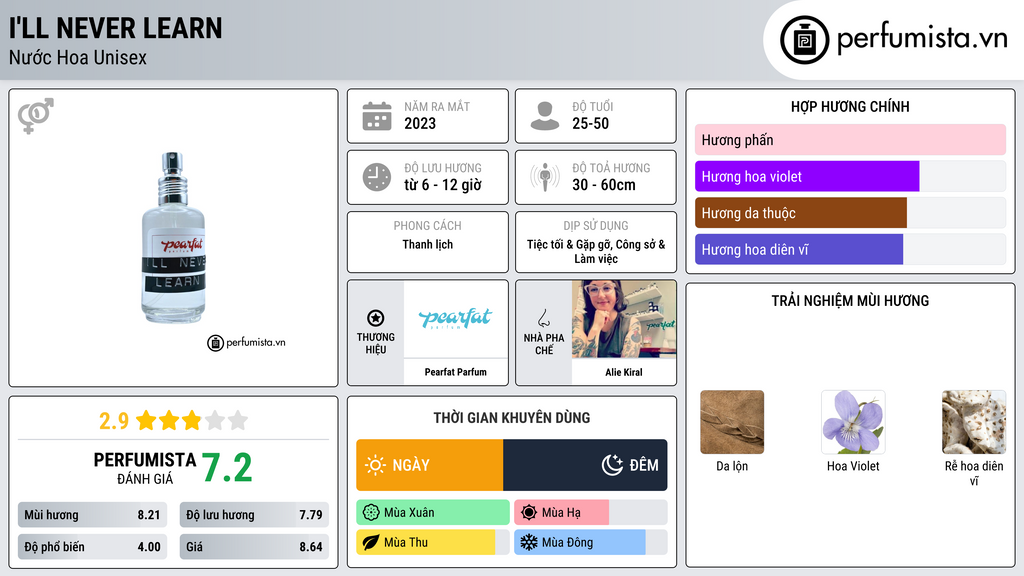
Task: Click the star badge icon above Thương hiệu
Action: click(376, 318)
